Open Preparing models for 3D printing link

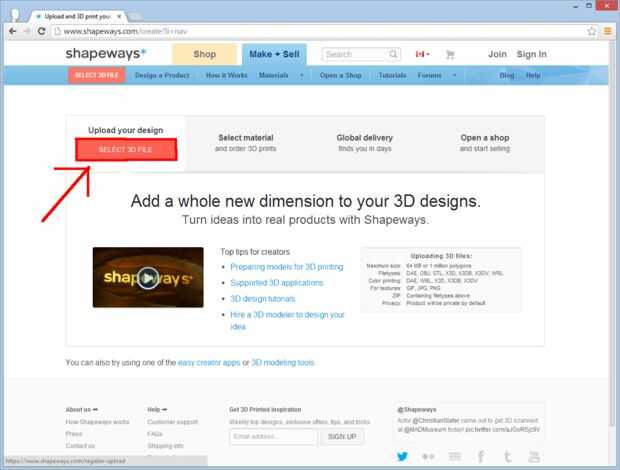coord(287,267)
